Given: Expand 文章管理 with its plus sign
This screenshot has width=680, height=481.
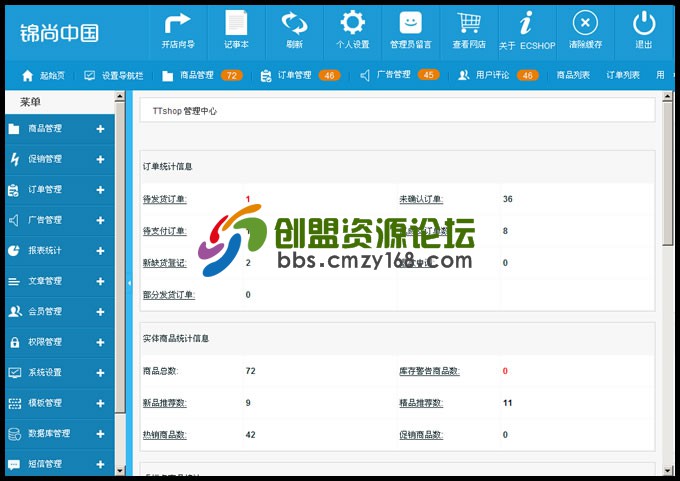Looking at the screenshot, I should (100, 281).
